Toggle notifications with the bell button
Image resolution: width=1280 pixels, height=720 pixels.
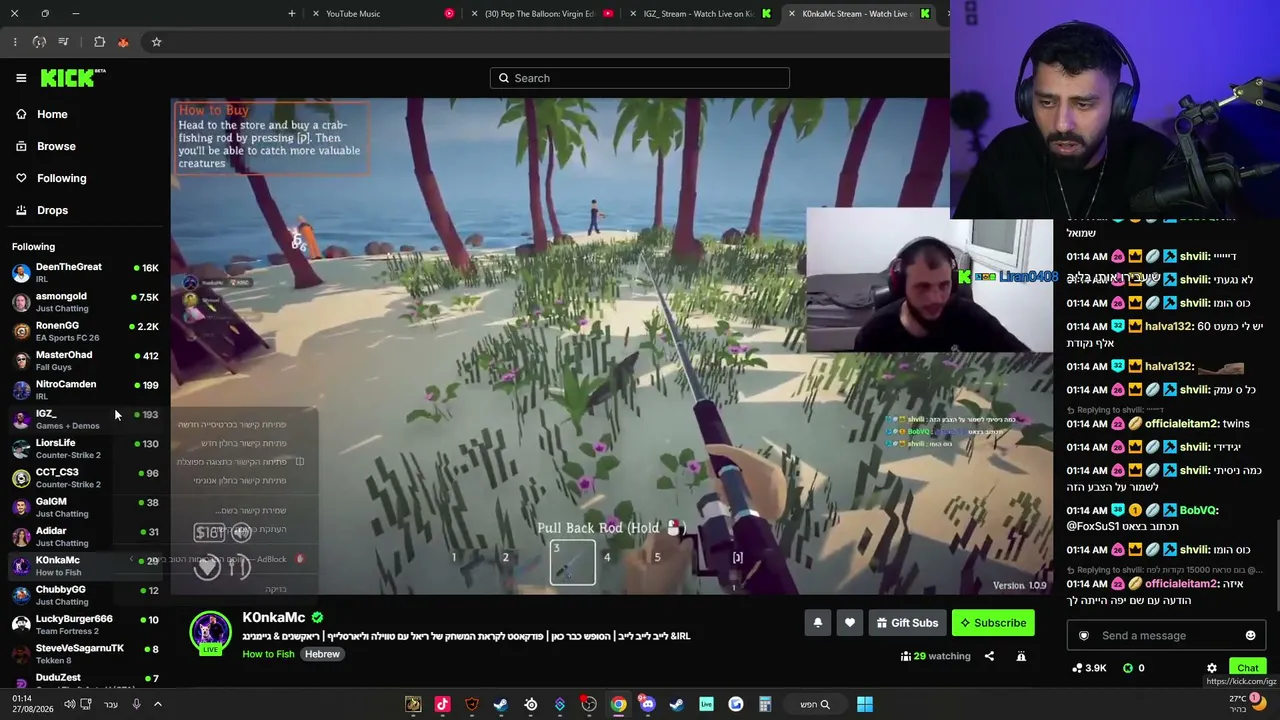point(817,623)
